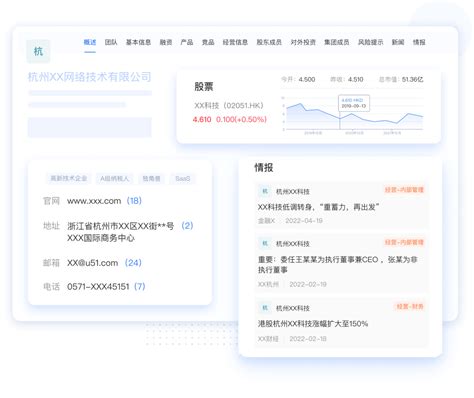Screen dimensions: 474x398
Task: Click the 杭 logo icon above the 王某某 CEO appointment
Action: click(265, 243)
